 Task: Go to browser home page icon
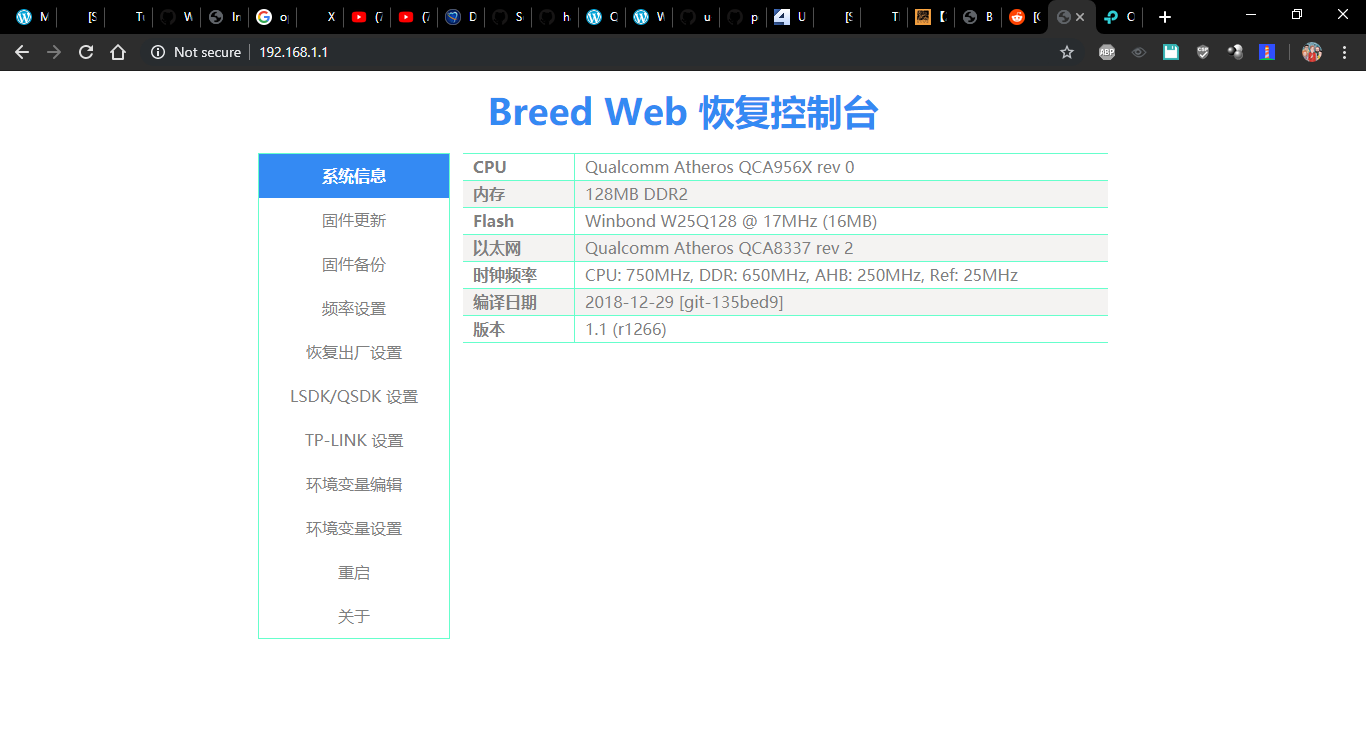coord(118,52)
